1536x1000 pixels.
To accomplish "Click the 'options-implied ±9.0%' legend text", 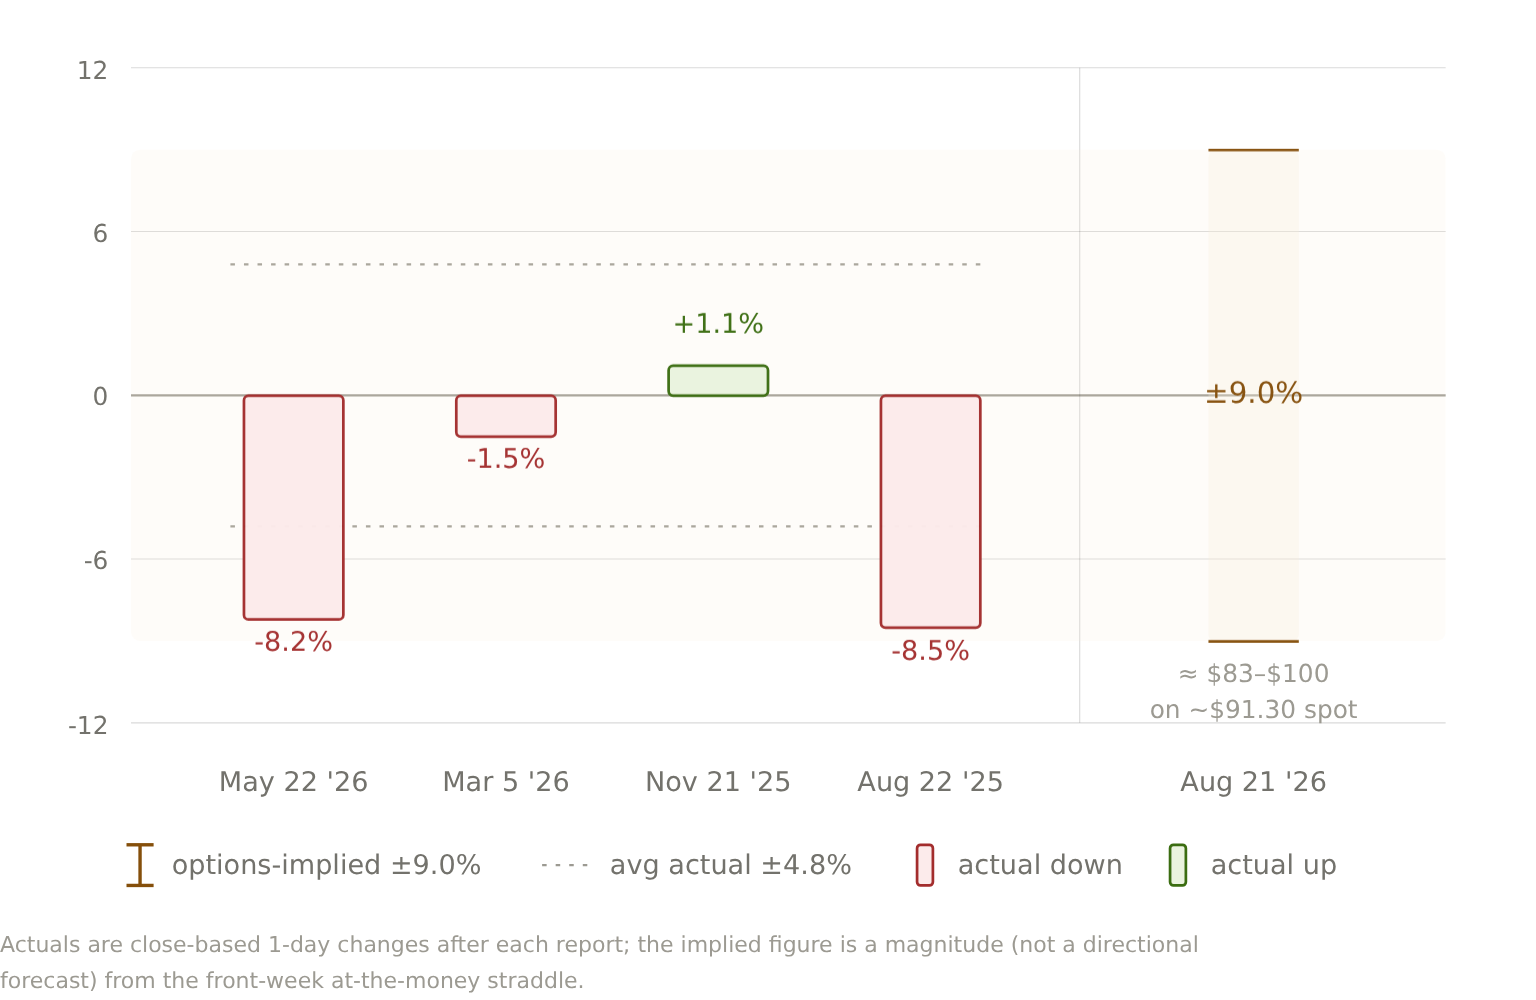I will pos(326,865).
